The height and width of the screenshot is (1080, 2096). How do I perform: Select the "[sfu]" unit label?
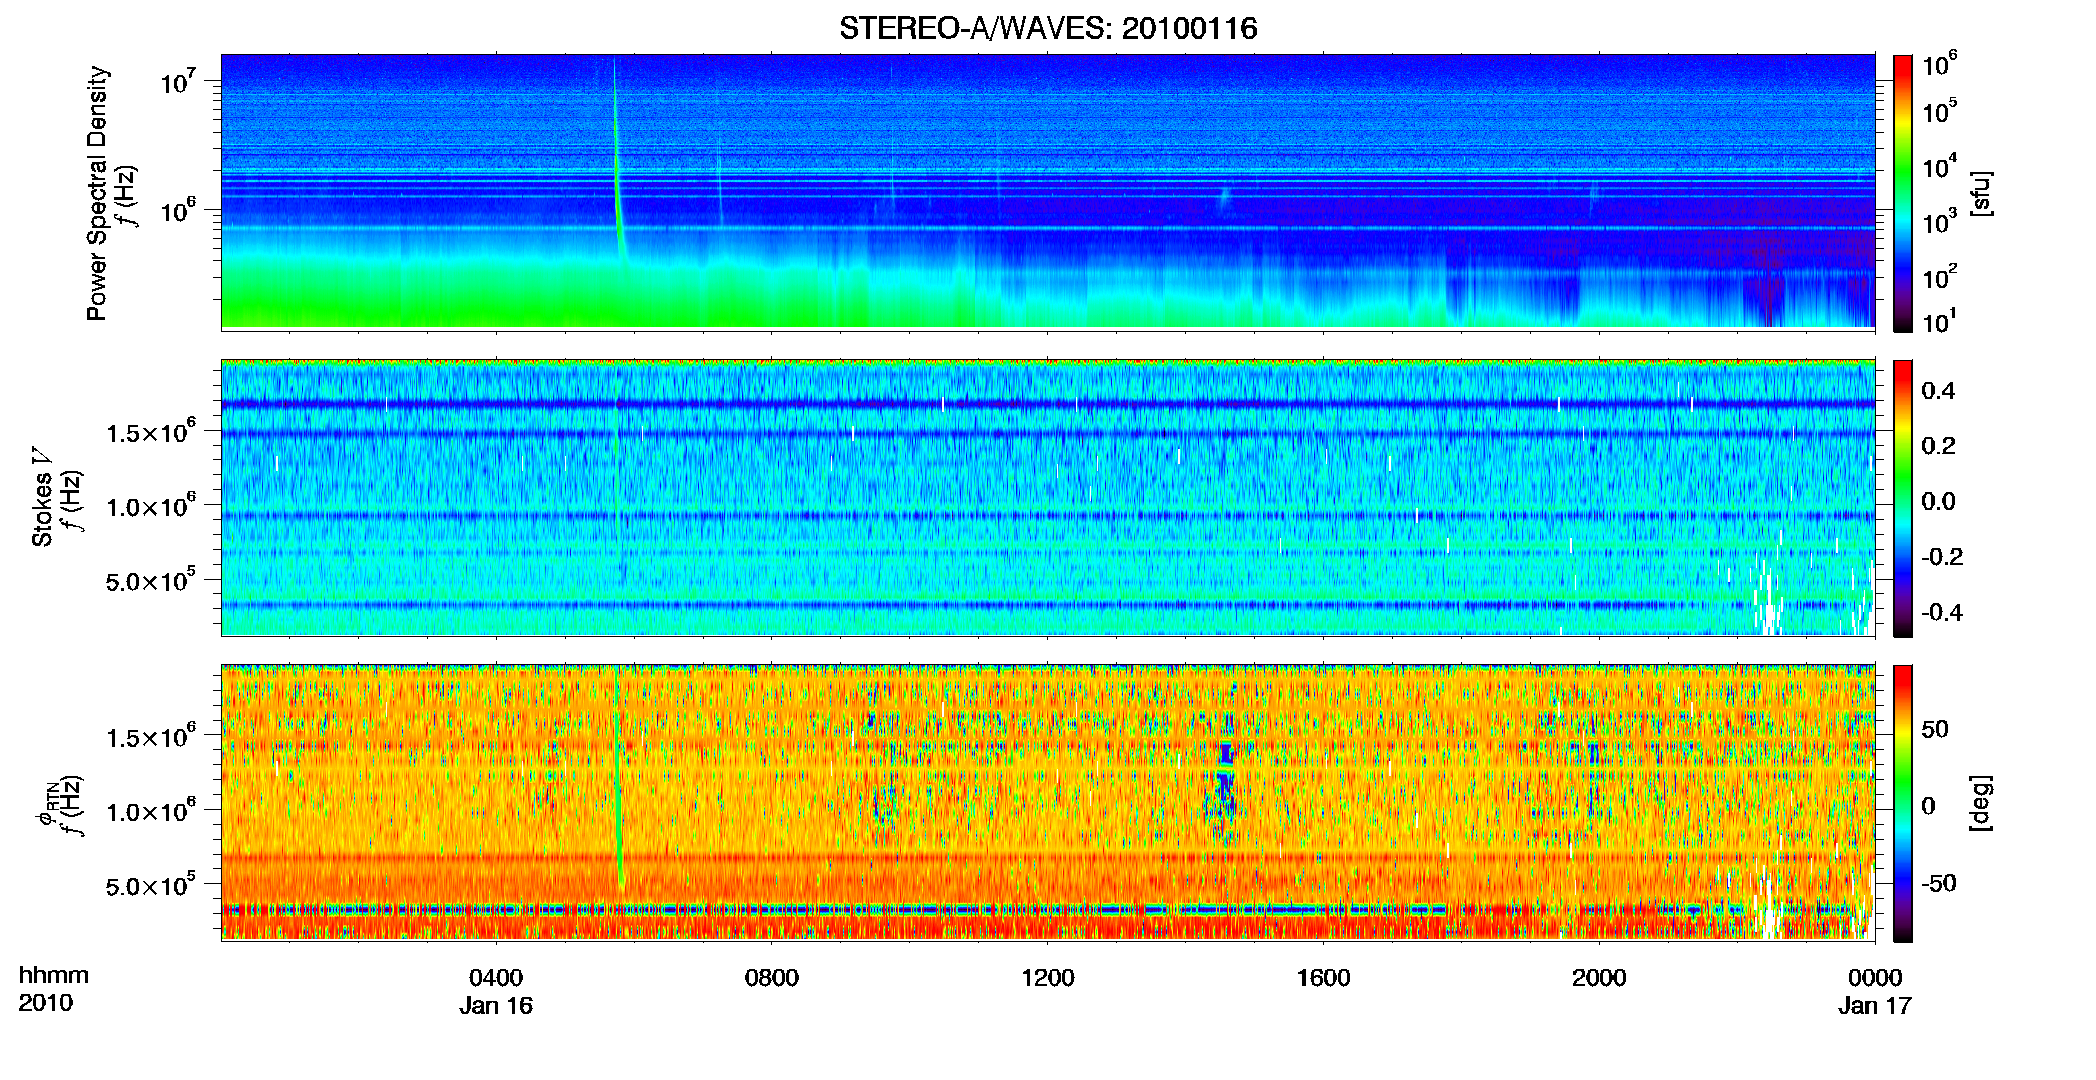coord(1981,193)
